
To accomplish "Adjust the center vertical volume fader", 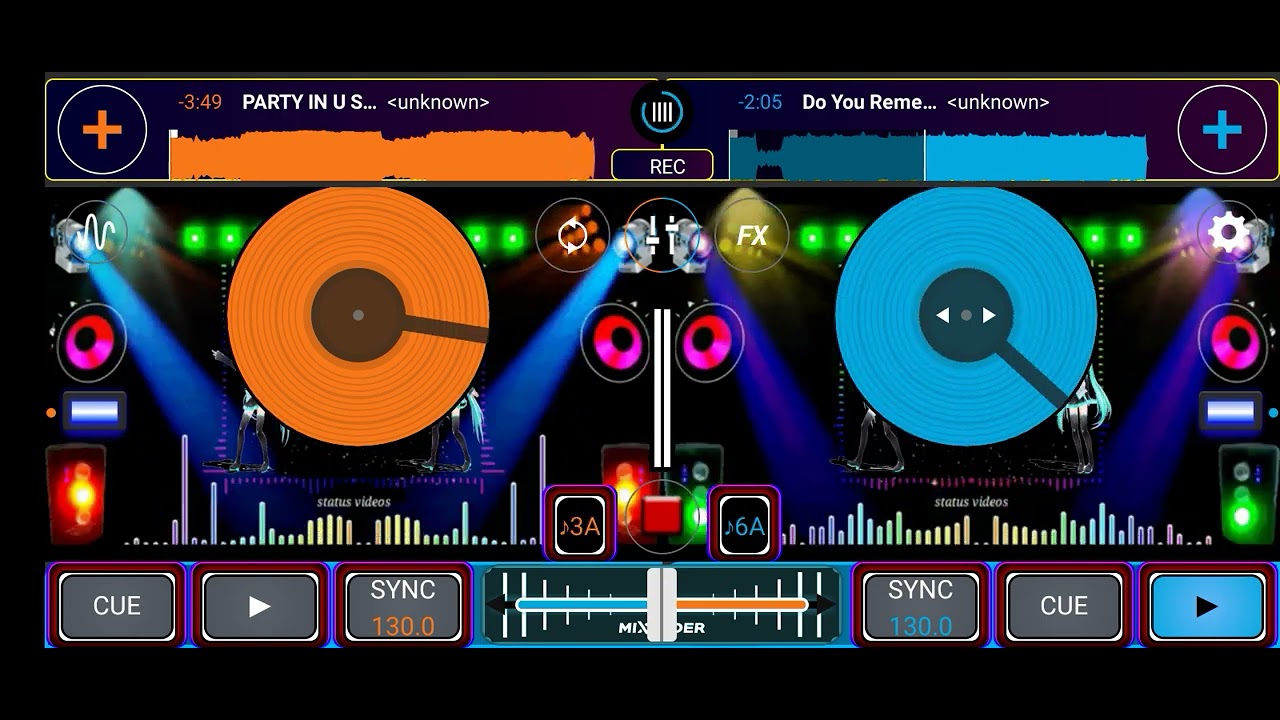I will [x=662, y=388].
